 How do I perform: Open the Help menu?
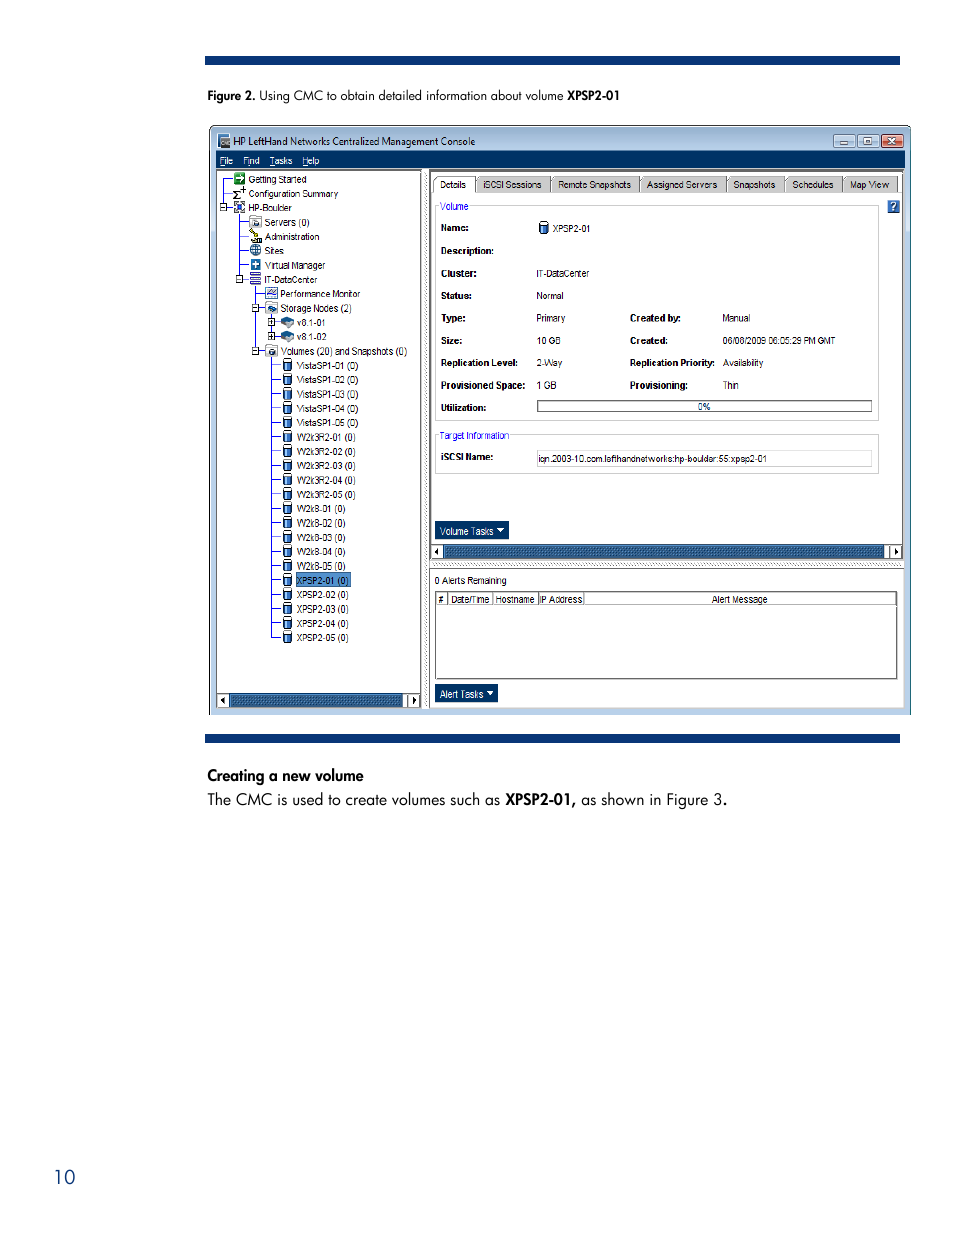coord(311,160)
